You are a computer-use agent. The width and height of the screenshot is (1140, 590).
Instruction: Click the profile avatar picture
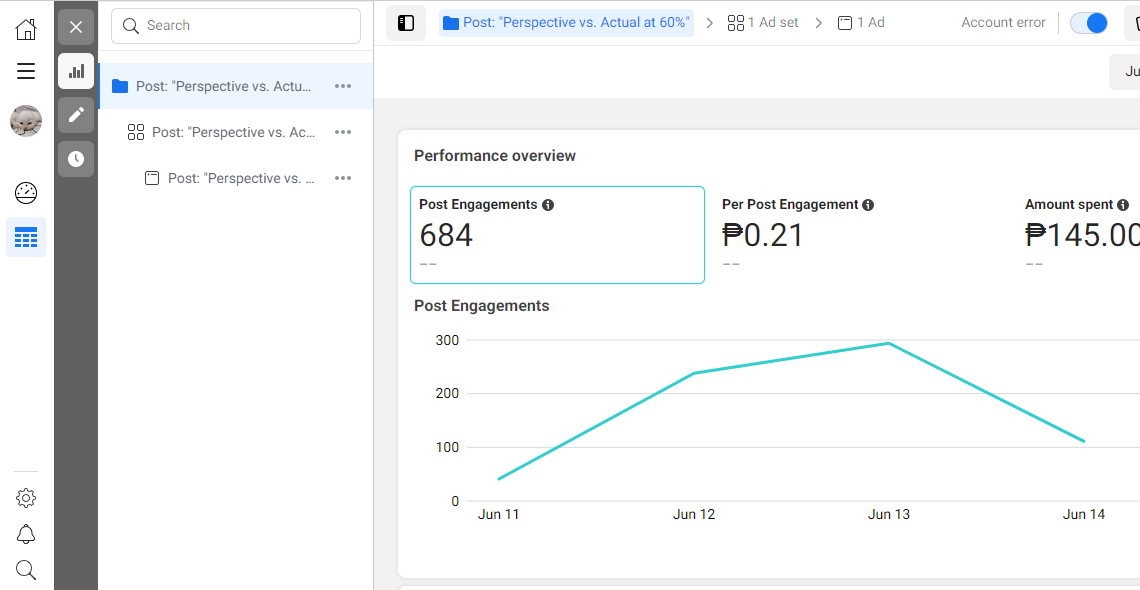pos(26,121)
